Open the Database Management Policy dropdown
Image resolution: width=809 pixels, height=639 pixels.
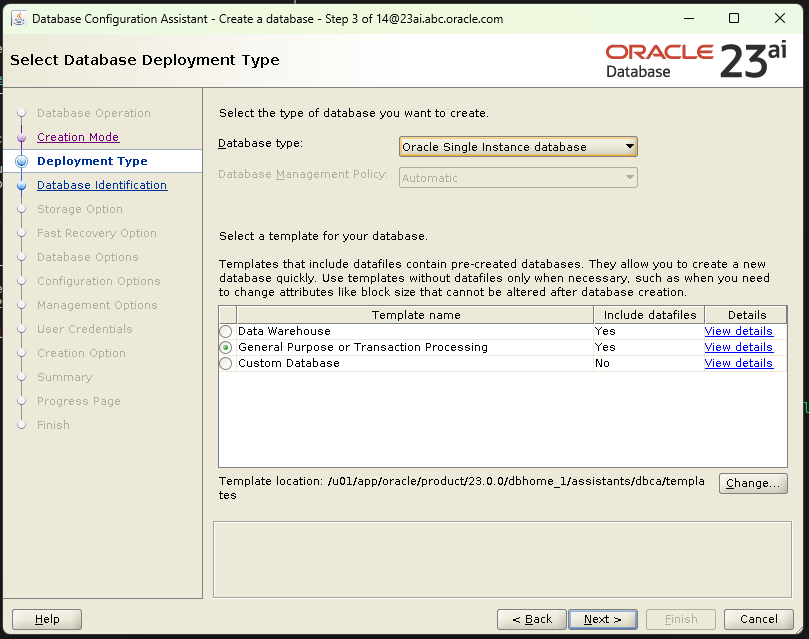click(x=632, y=177)
